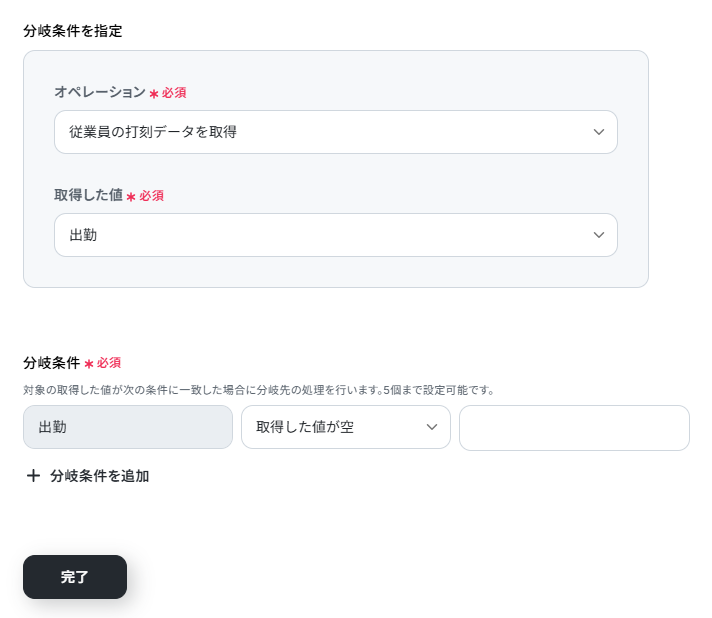Click the 完了 button
712x618 pixels.
click(75, 577)
